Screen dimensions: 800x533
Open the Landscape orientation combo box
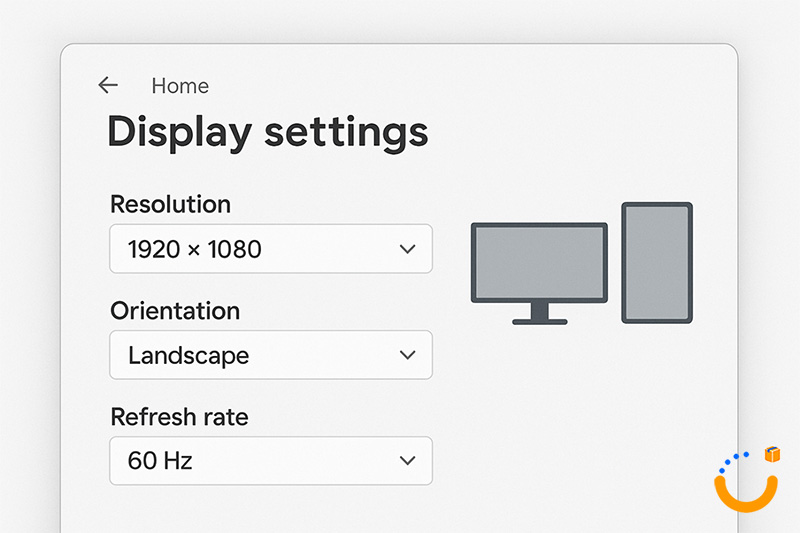pyautogui.click(x=270, y=355)
